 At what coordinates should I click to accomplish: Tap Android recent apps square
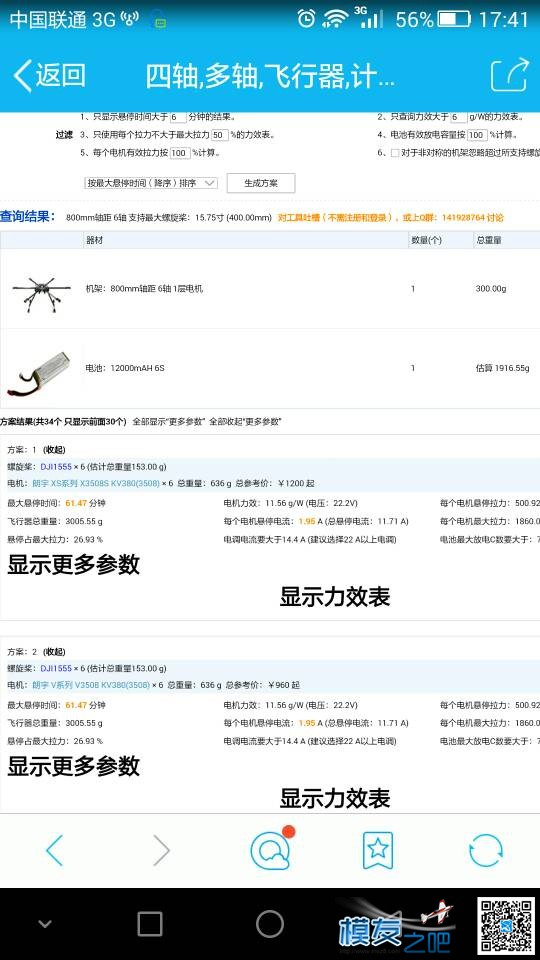pos(150,924)
